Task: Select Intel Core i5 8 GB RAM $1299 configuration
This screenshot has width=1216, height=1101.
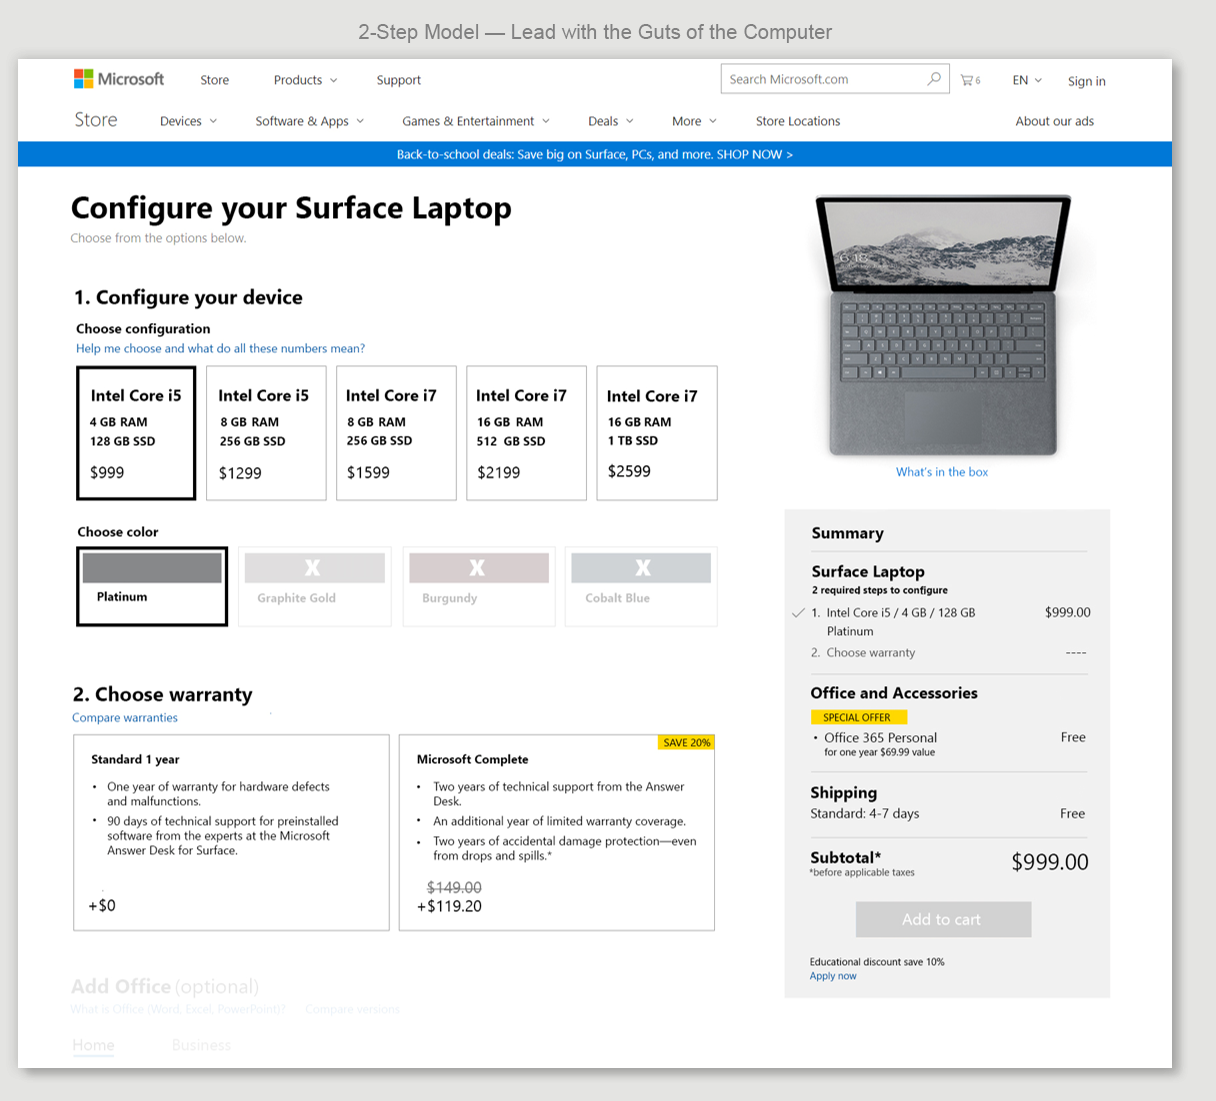Action: 266,433
